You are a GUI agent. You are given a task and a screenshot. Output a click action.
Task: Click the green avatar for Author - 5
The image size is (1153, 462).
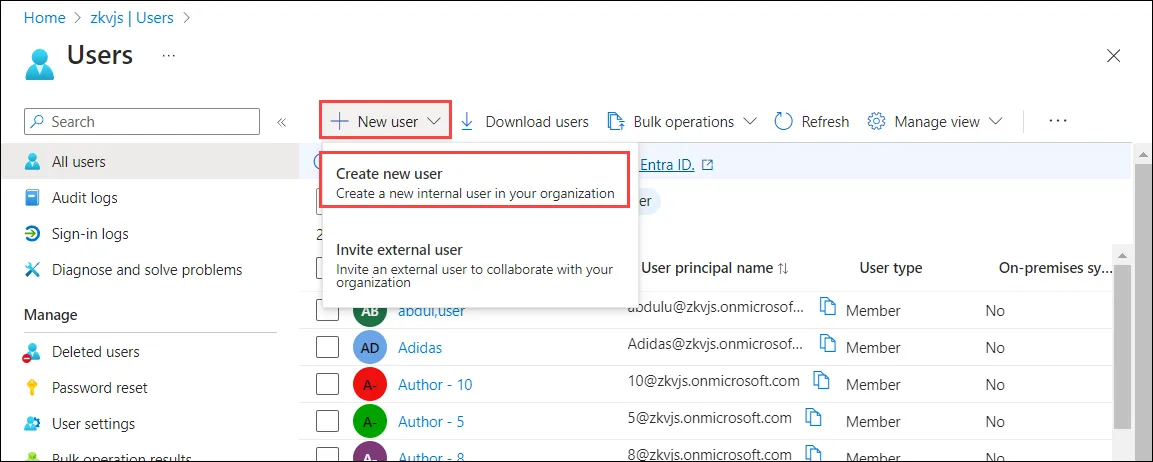tap(370, 422)
